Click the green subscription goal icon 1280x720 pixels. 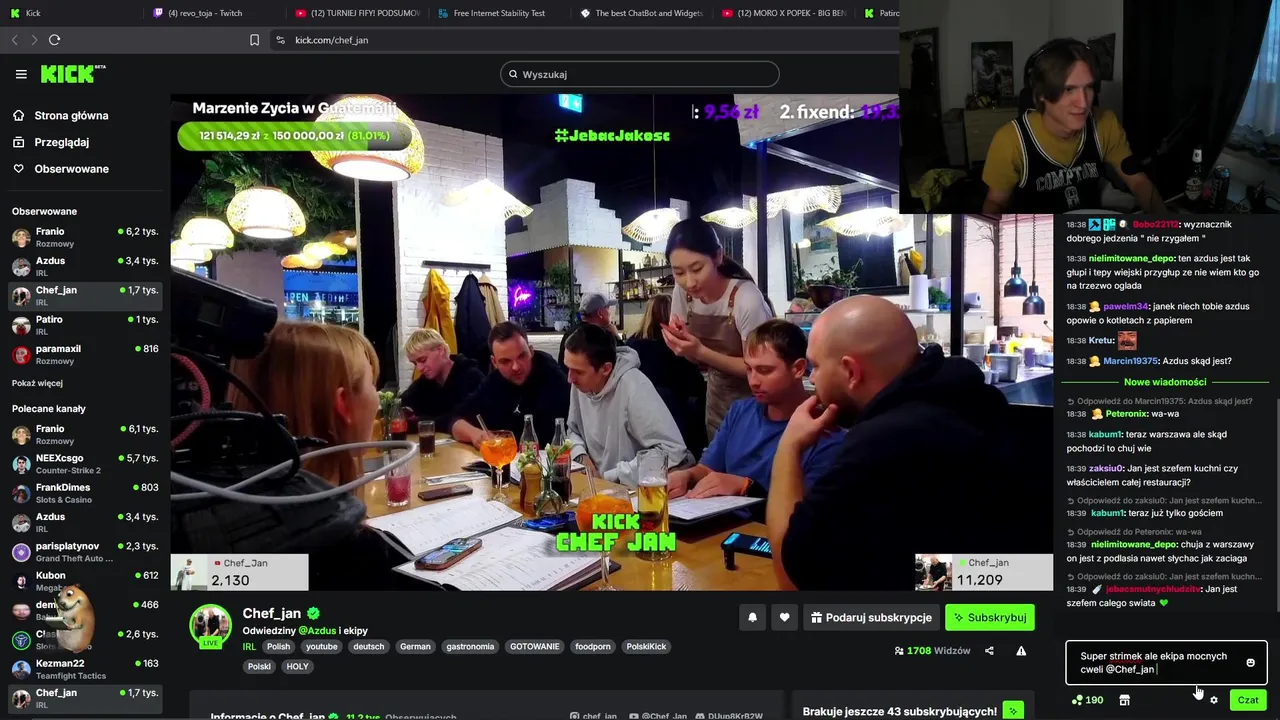coord(1012,711)
